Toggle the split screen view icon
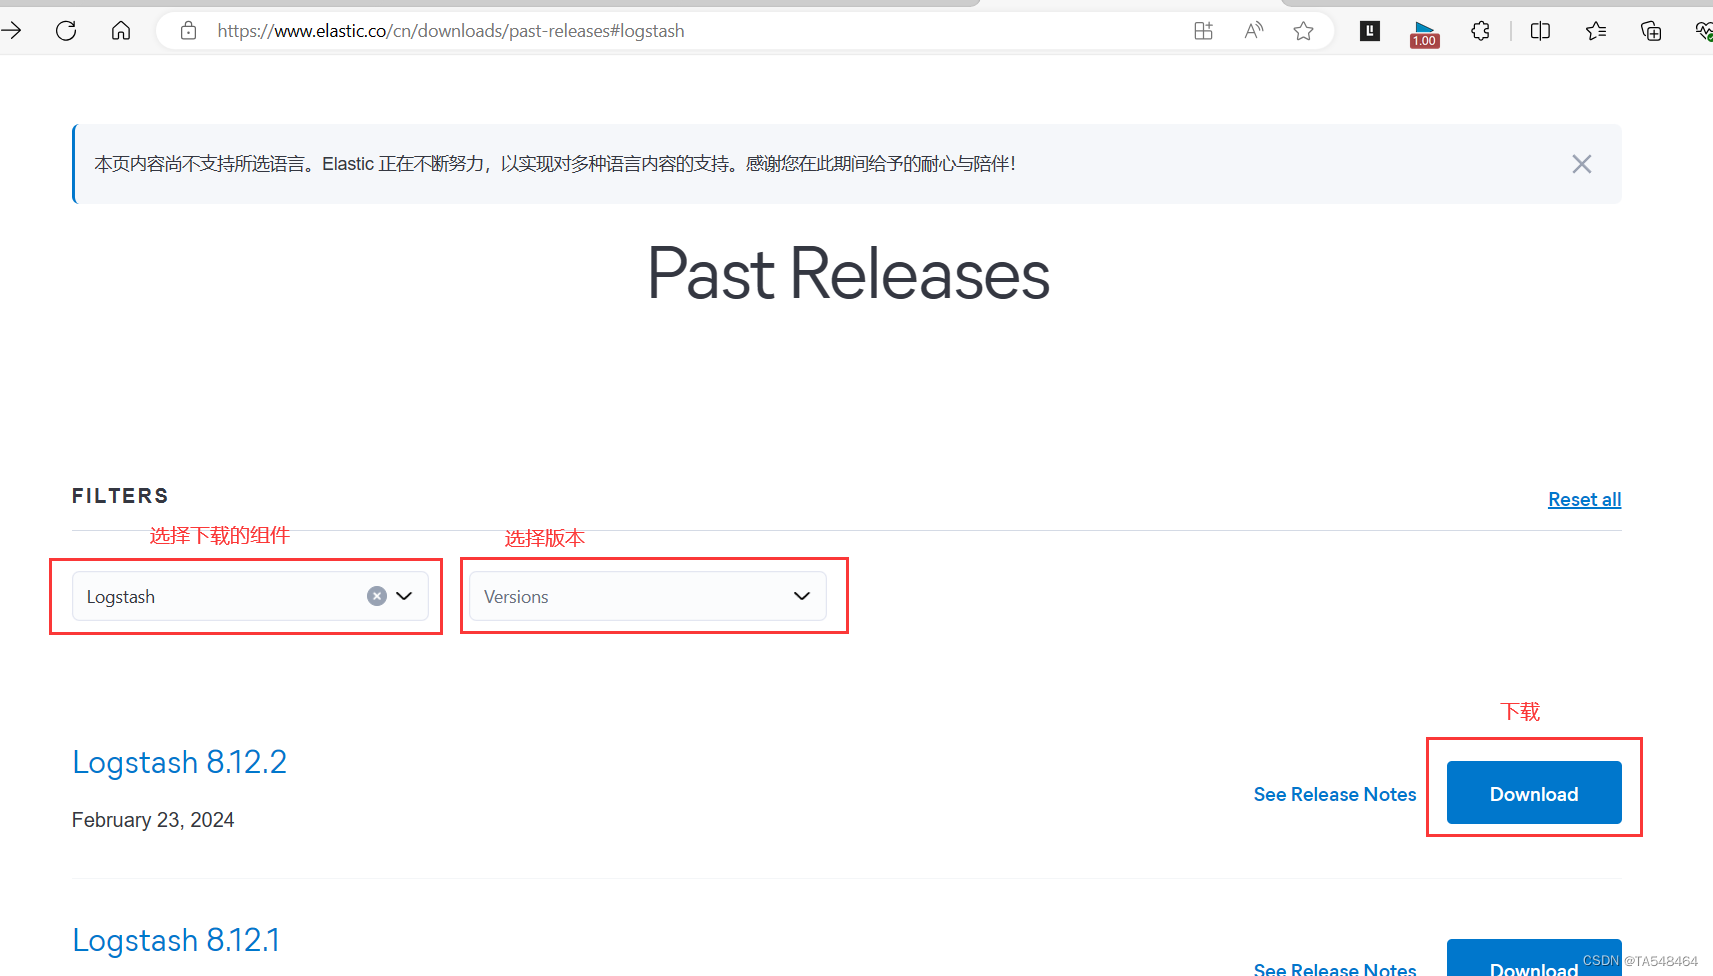Image resolution: width=1713 pixels, height=976 pixels. point(1540,31)
